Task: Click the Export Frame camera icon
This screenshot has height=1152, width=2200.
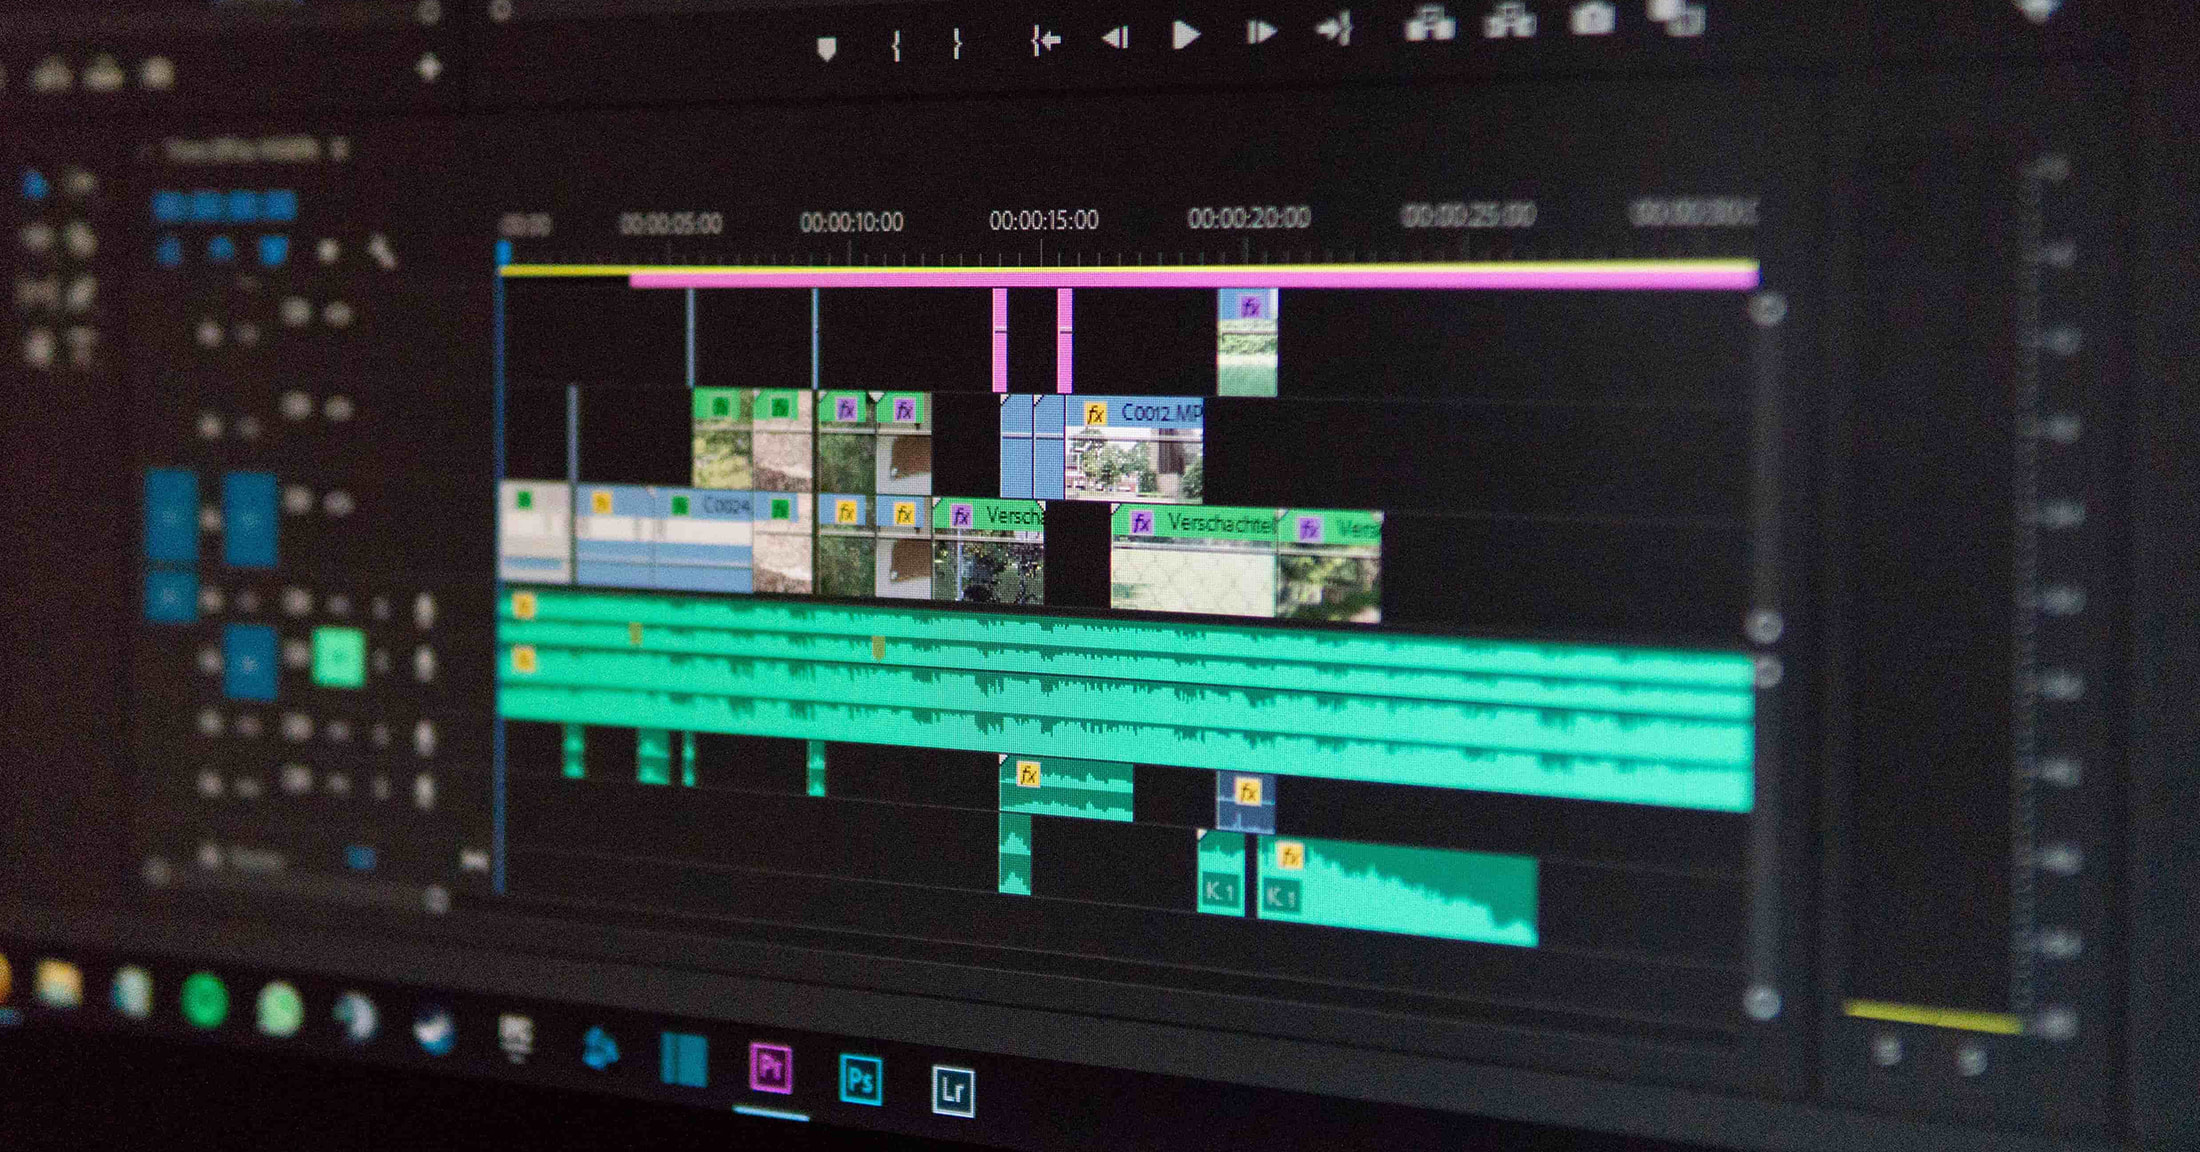Action: pyautogui.click(x=1592, y=18)
